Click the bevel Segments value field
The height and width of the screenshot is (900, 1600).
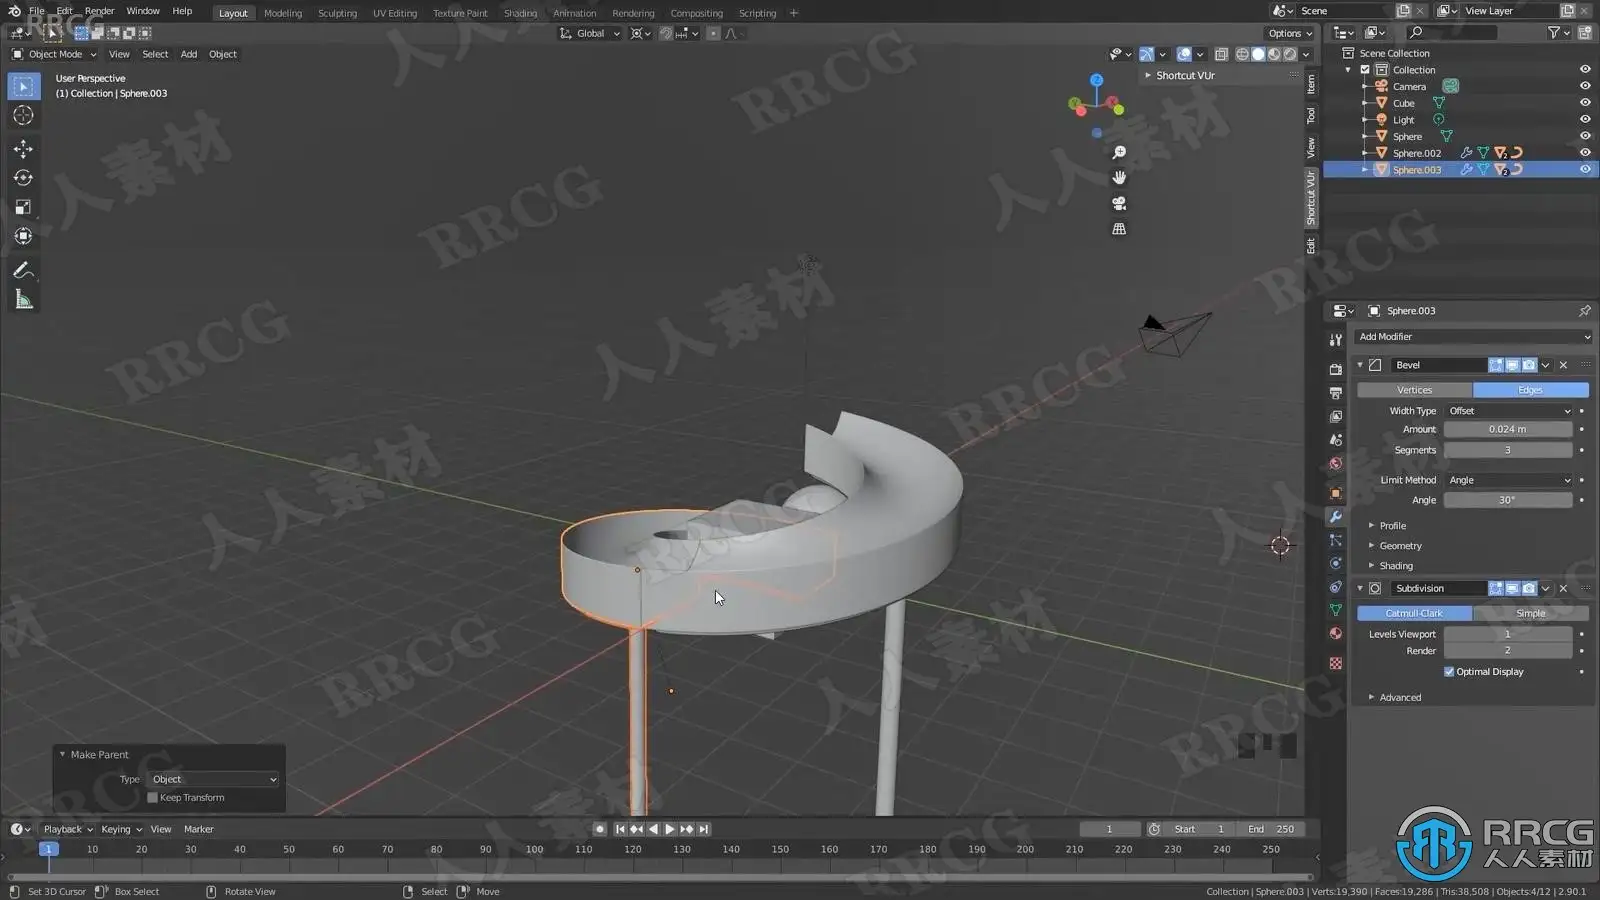tap(1508, 450)
